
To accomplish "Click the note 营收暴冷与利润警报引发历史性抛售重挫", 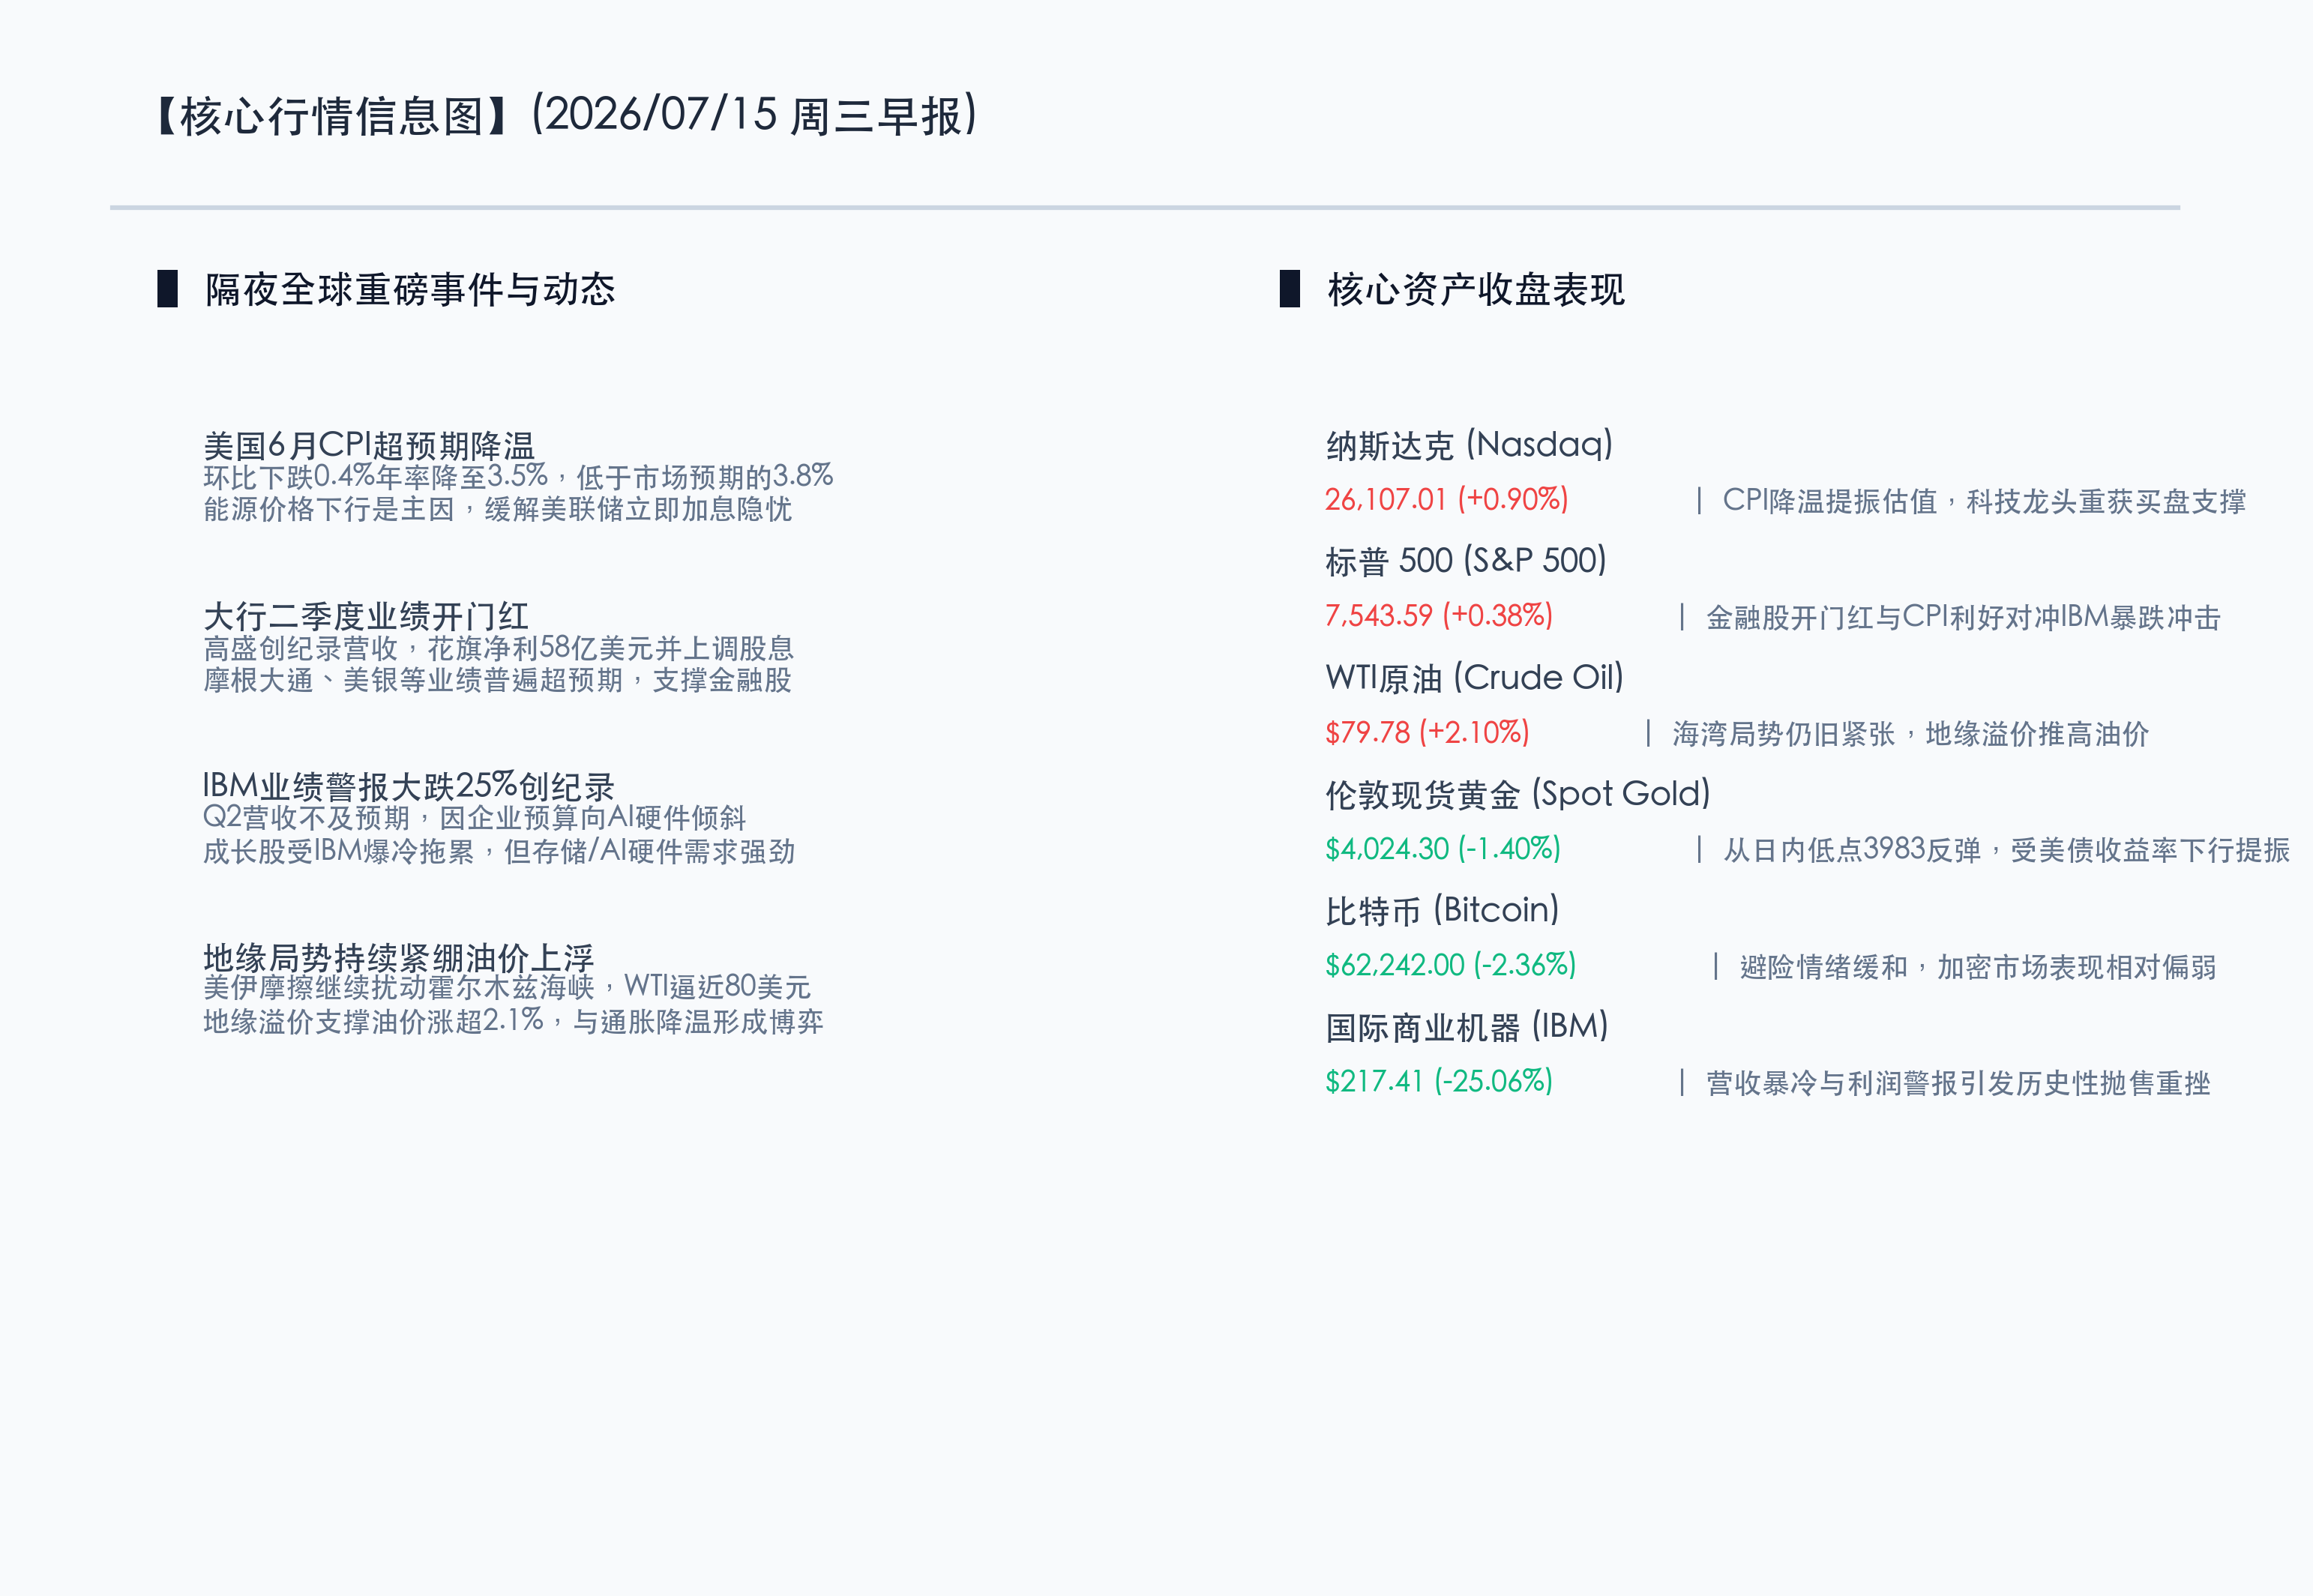I will click(1957, 1083).
